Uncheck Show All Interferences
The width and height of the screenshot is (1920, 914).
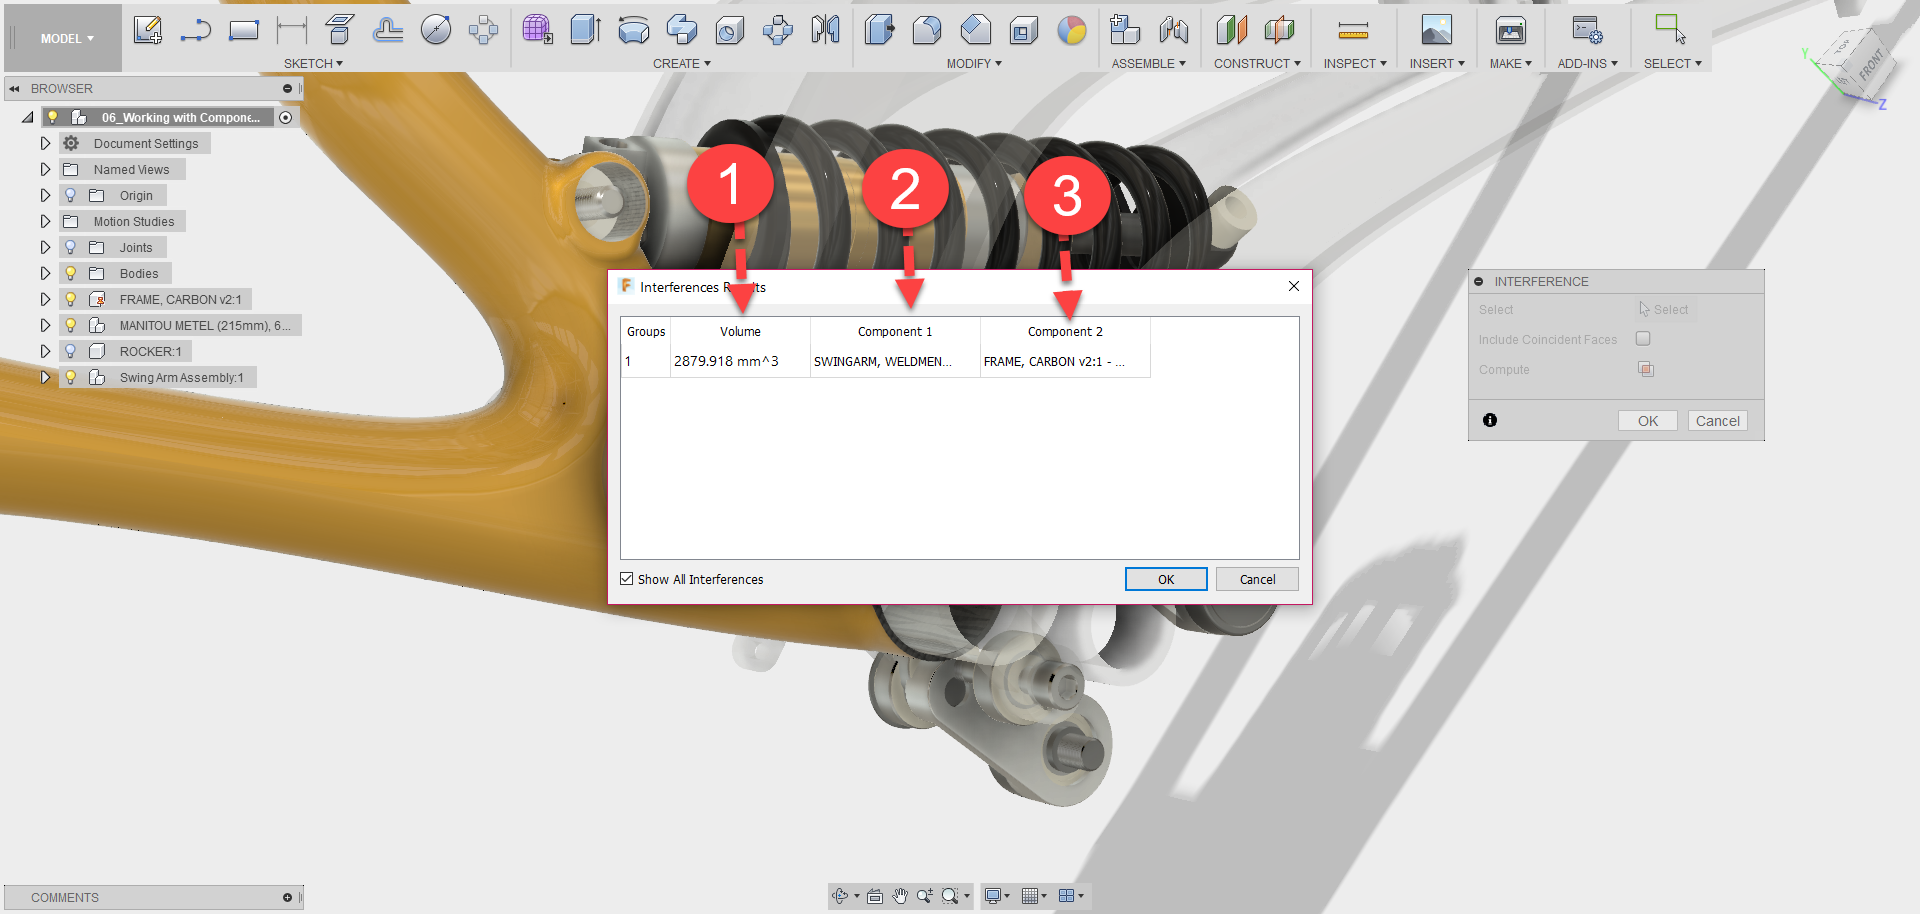(x=626, y=579)
